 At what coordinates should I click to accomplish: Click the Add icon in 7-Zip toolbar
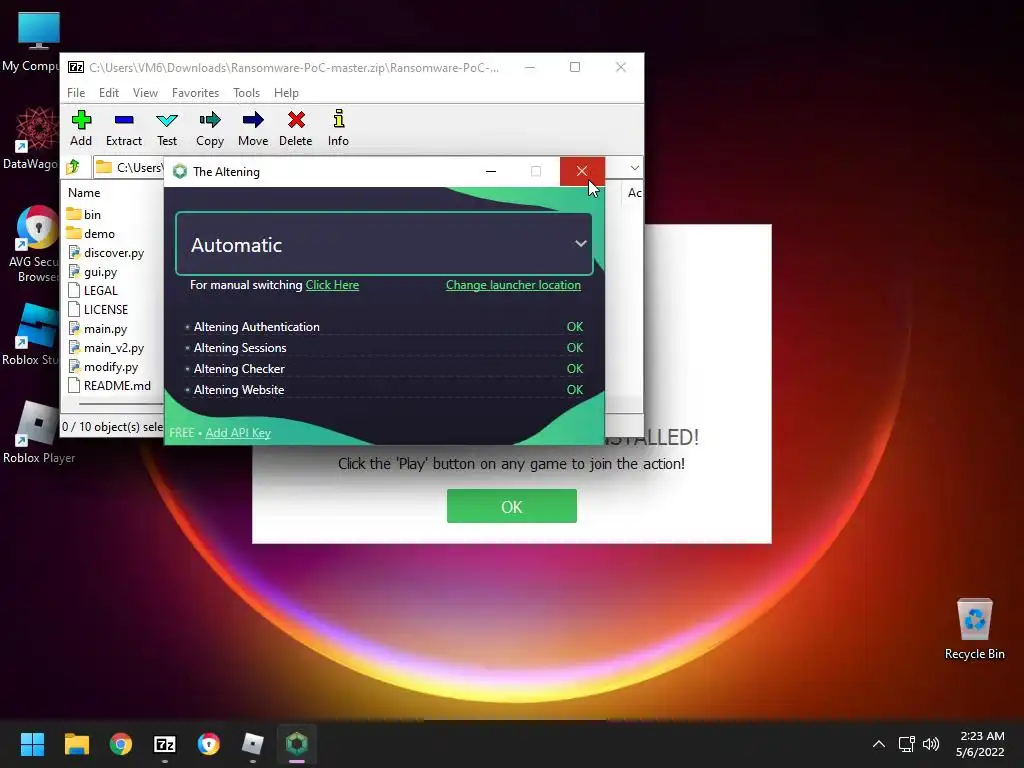click(81, 128)
